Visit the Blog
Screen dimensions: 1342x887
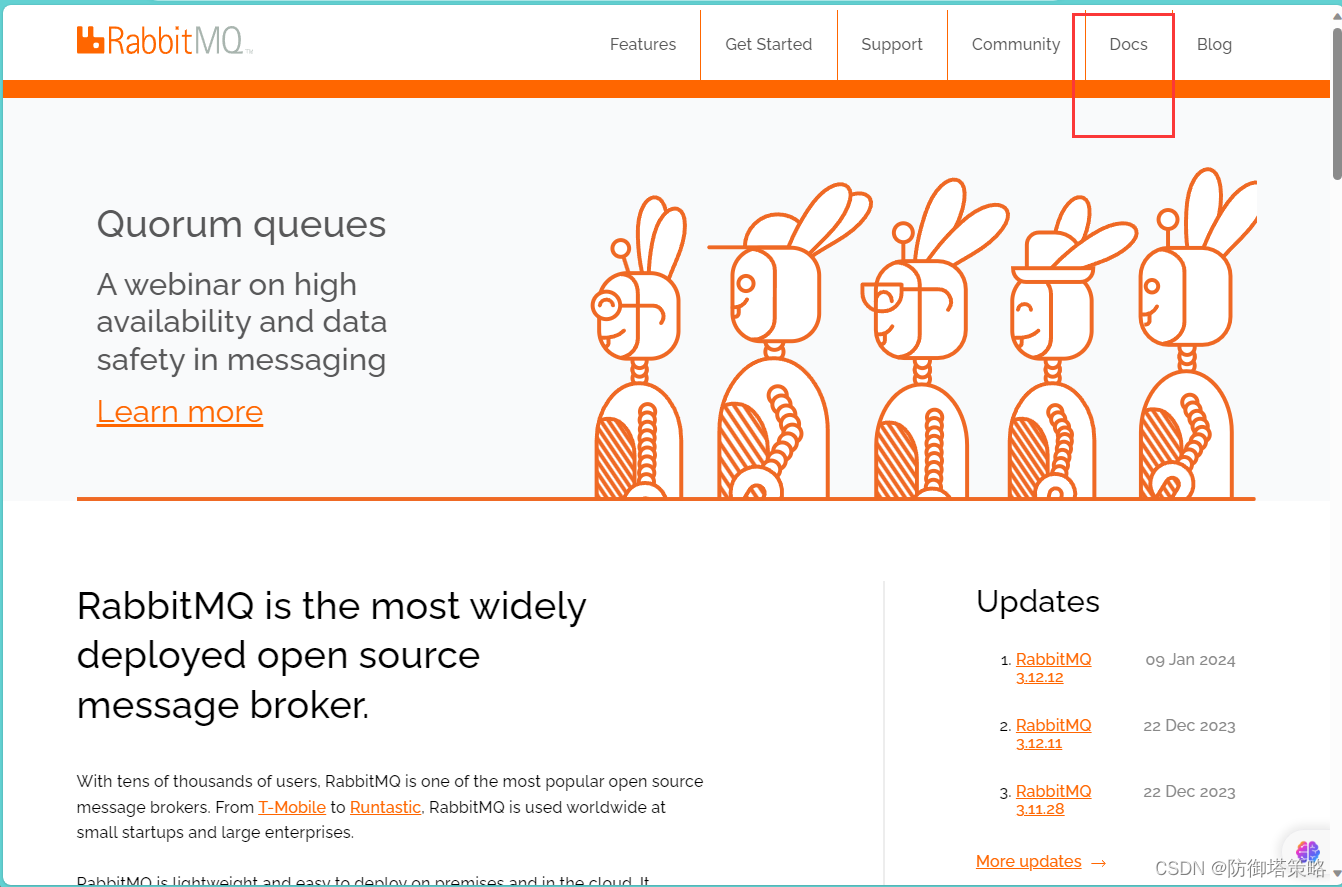(x=1214, y=44)
